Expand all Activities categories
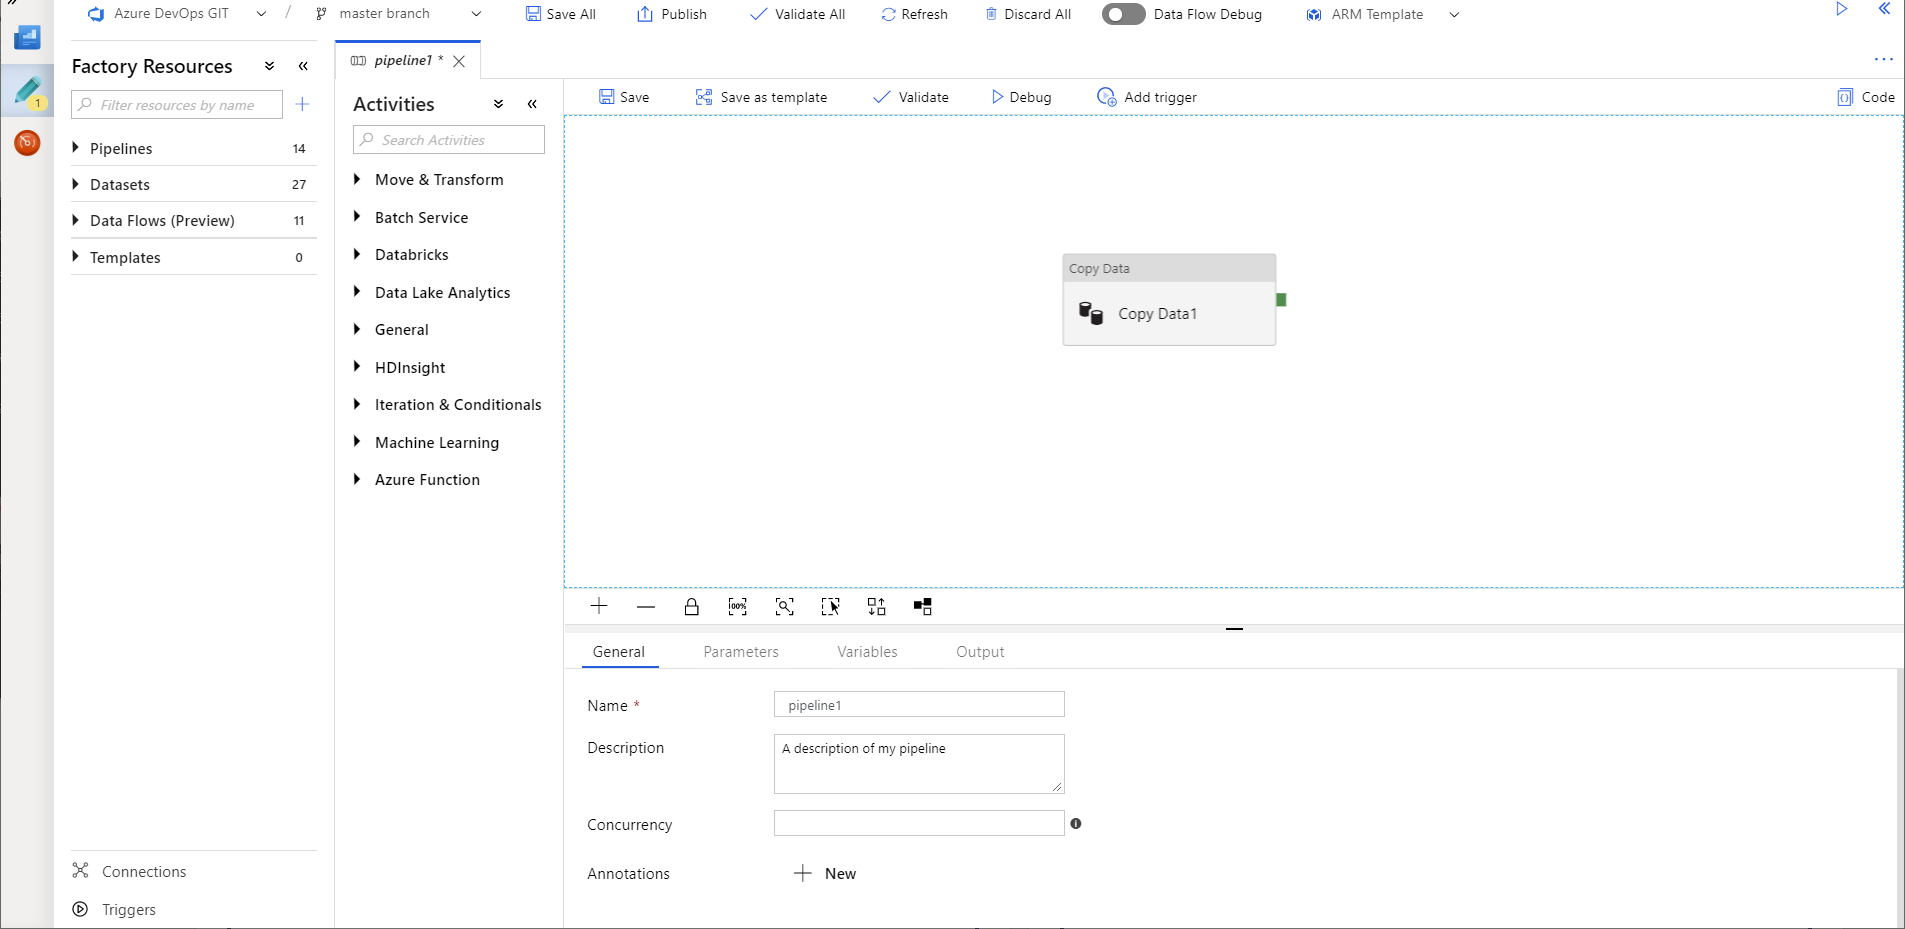This screenshot has width=1905, height=929. click(498, 104)
